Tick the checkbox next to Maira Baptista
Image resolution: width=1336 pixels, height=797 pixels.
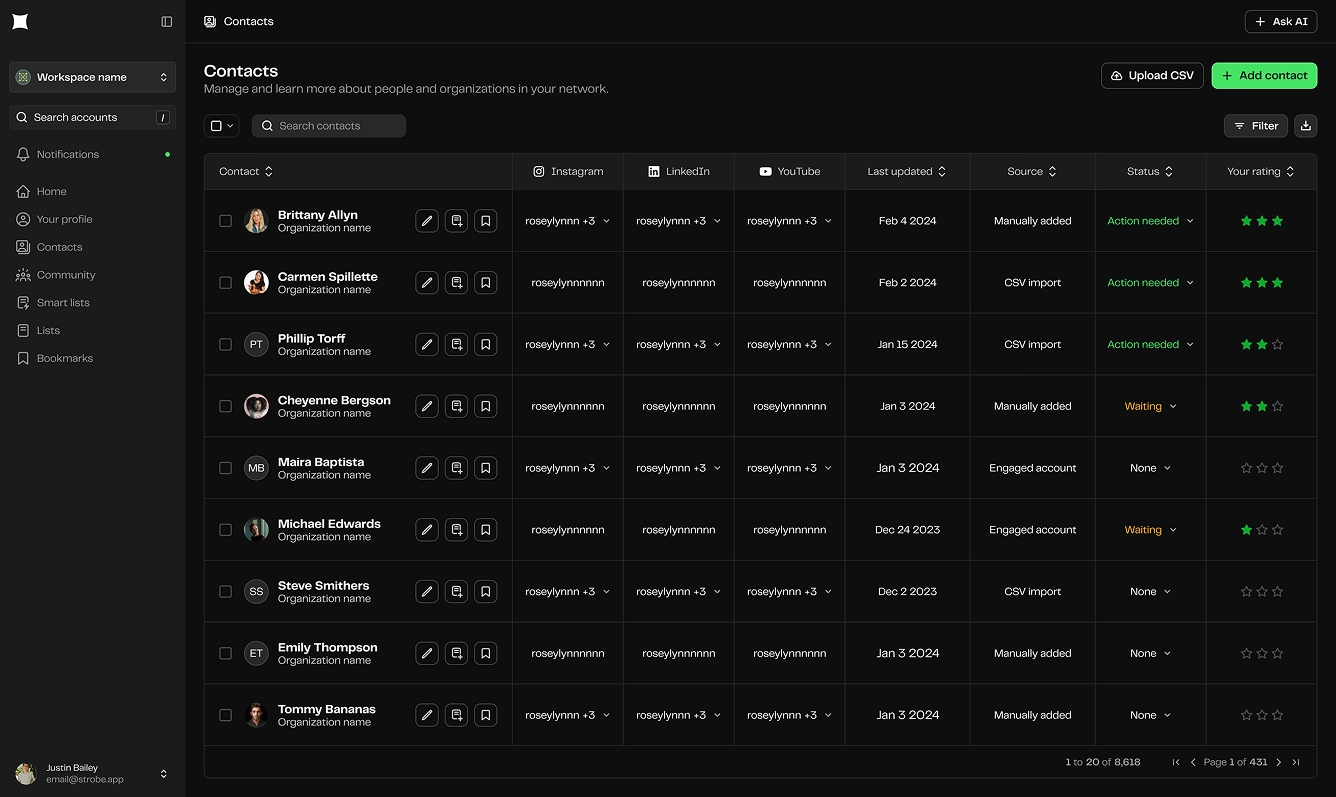pyautogui.click(x=225, y=468)
